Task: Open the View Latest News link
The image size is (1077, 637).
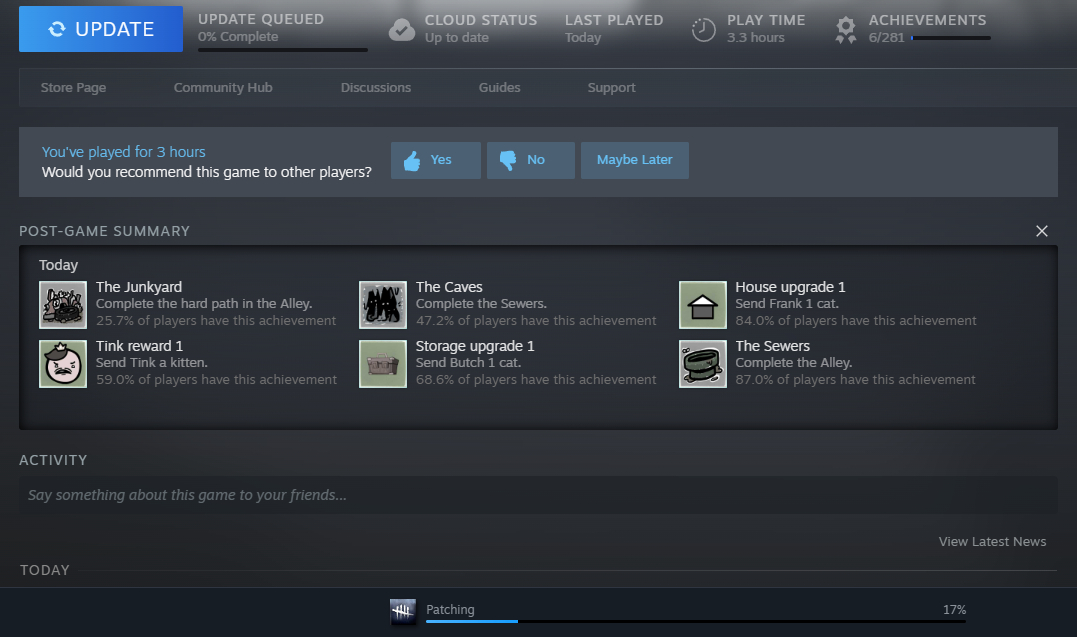Action: tap(992, 542)
